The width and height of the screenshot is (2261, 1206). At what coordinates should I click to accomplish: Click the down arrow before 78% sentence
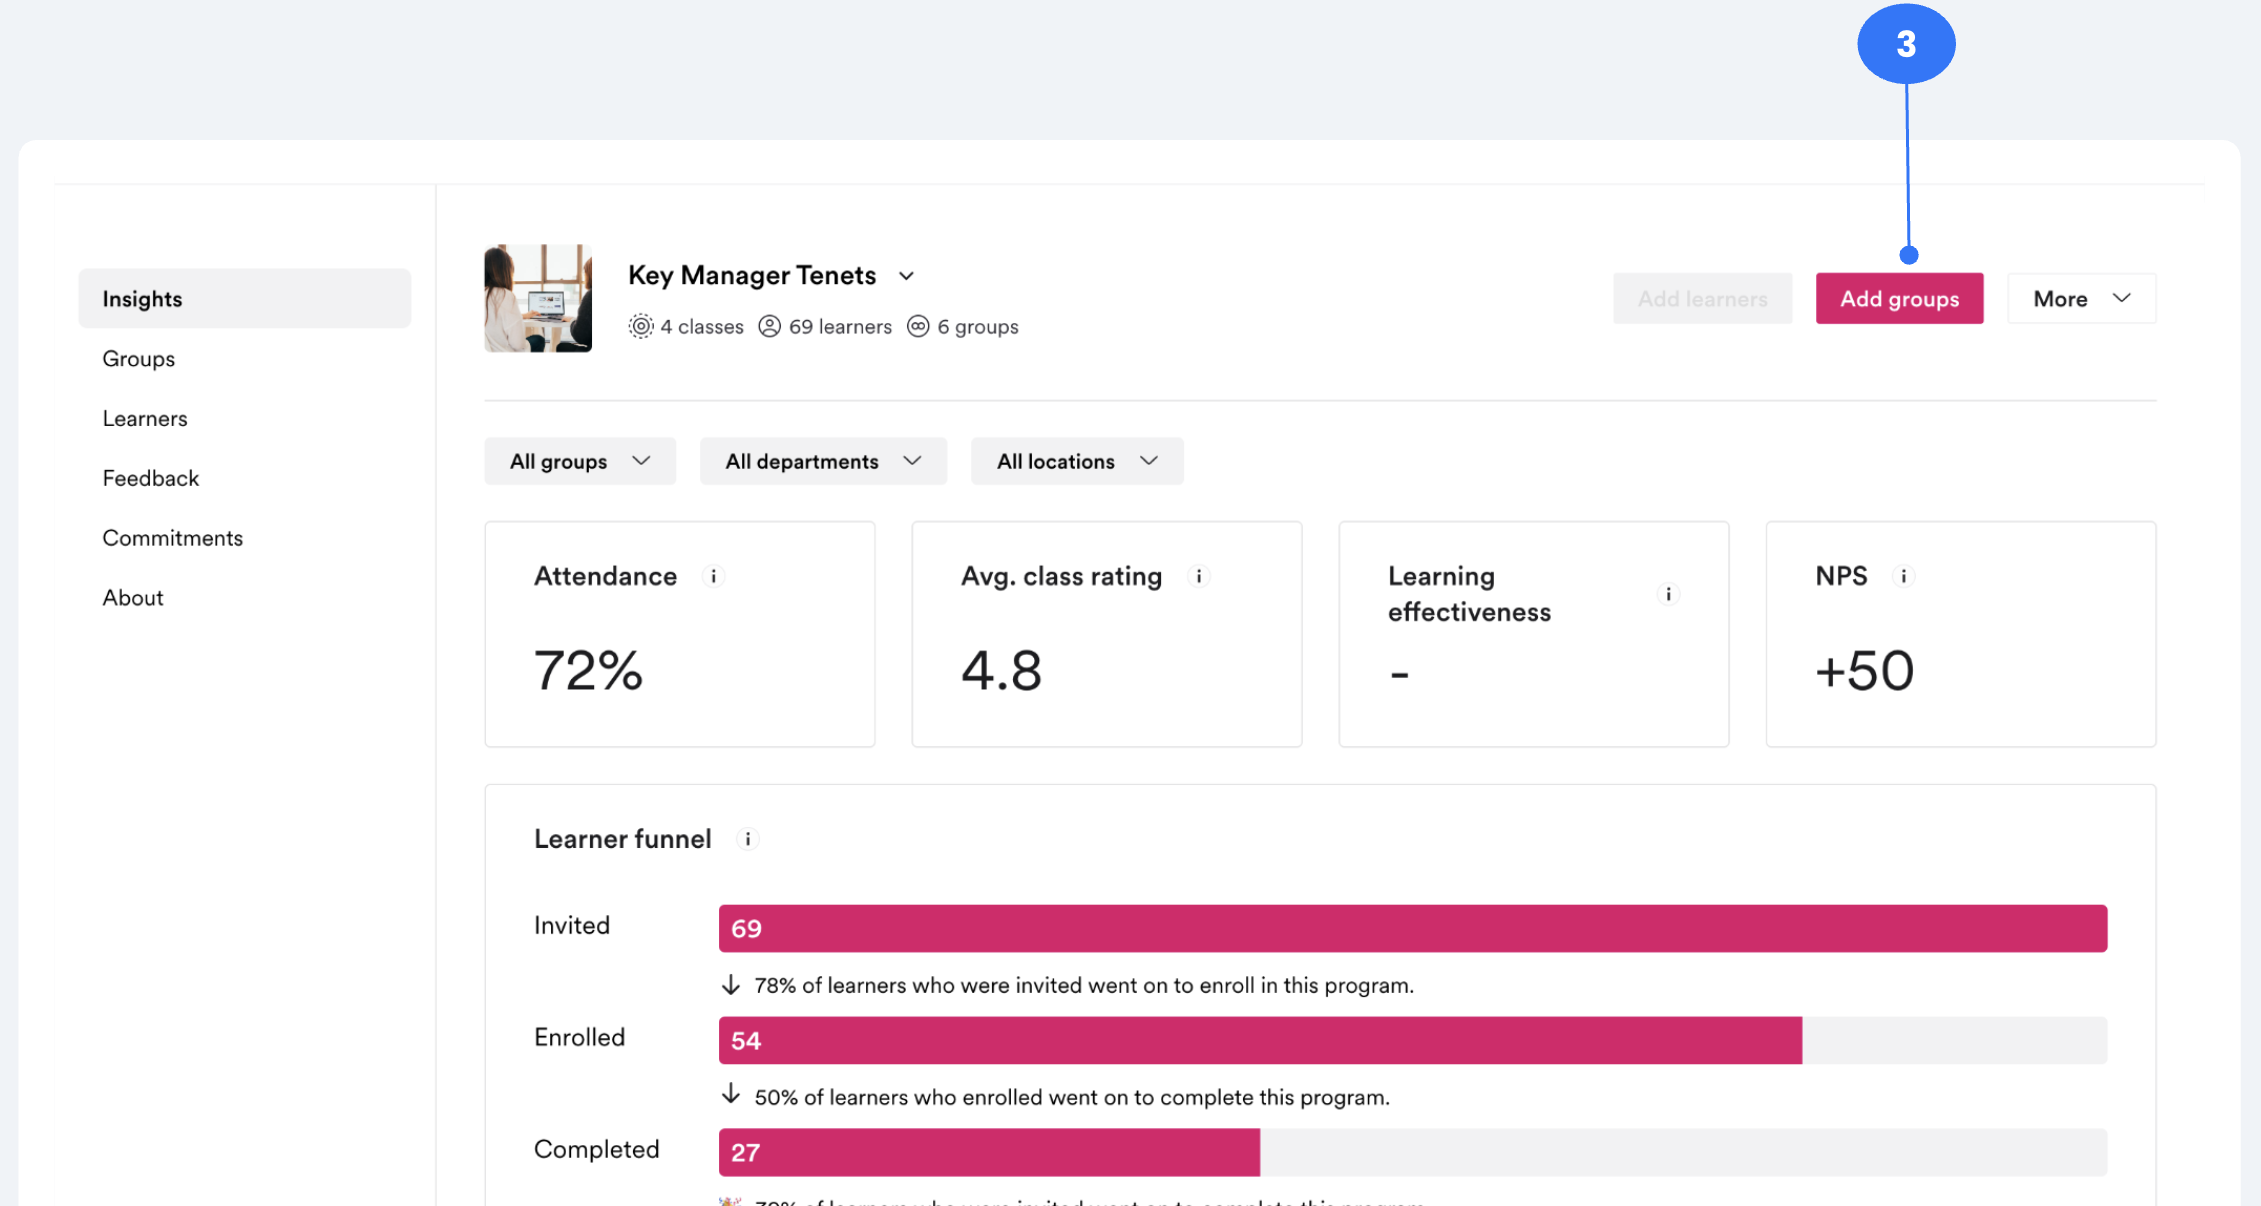(x=731, y=985)
